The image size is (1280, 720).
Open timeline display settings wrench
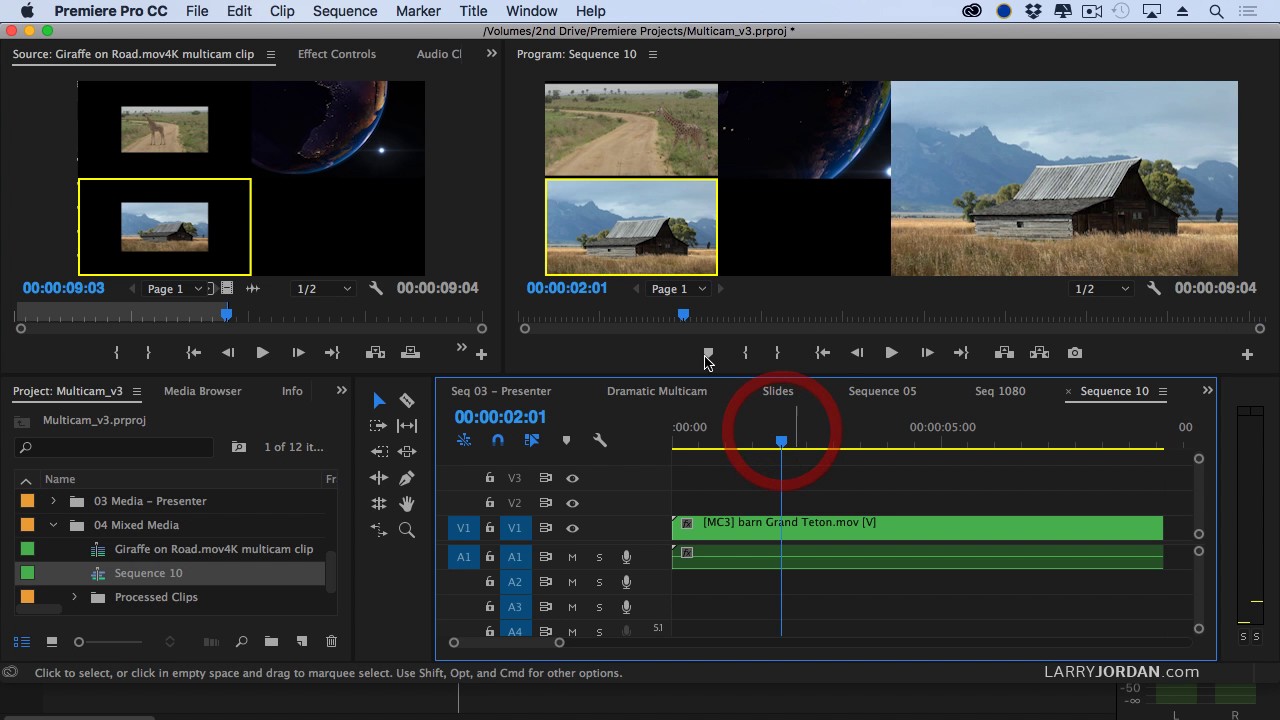[600, 440]
